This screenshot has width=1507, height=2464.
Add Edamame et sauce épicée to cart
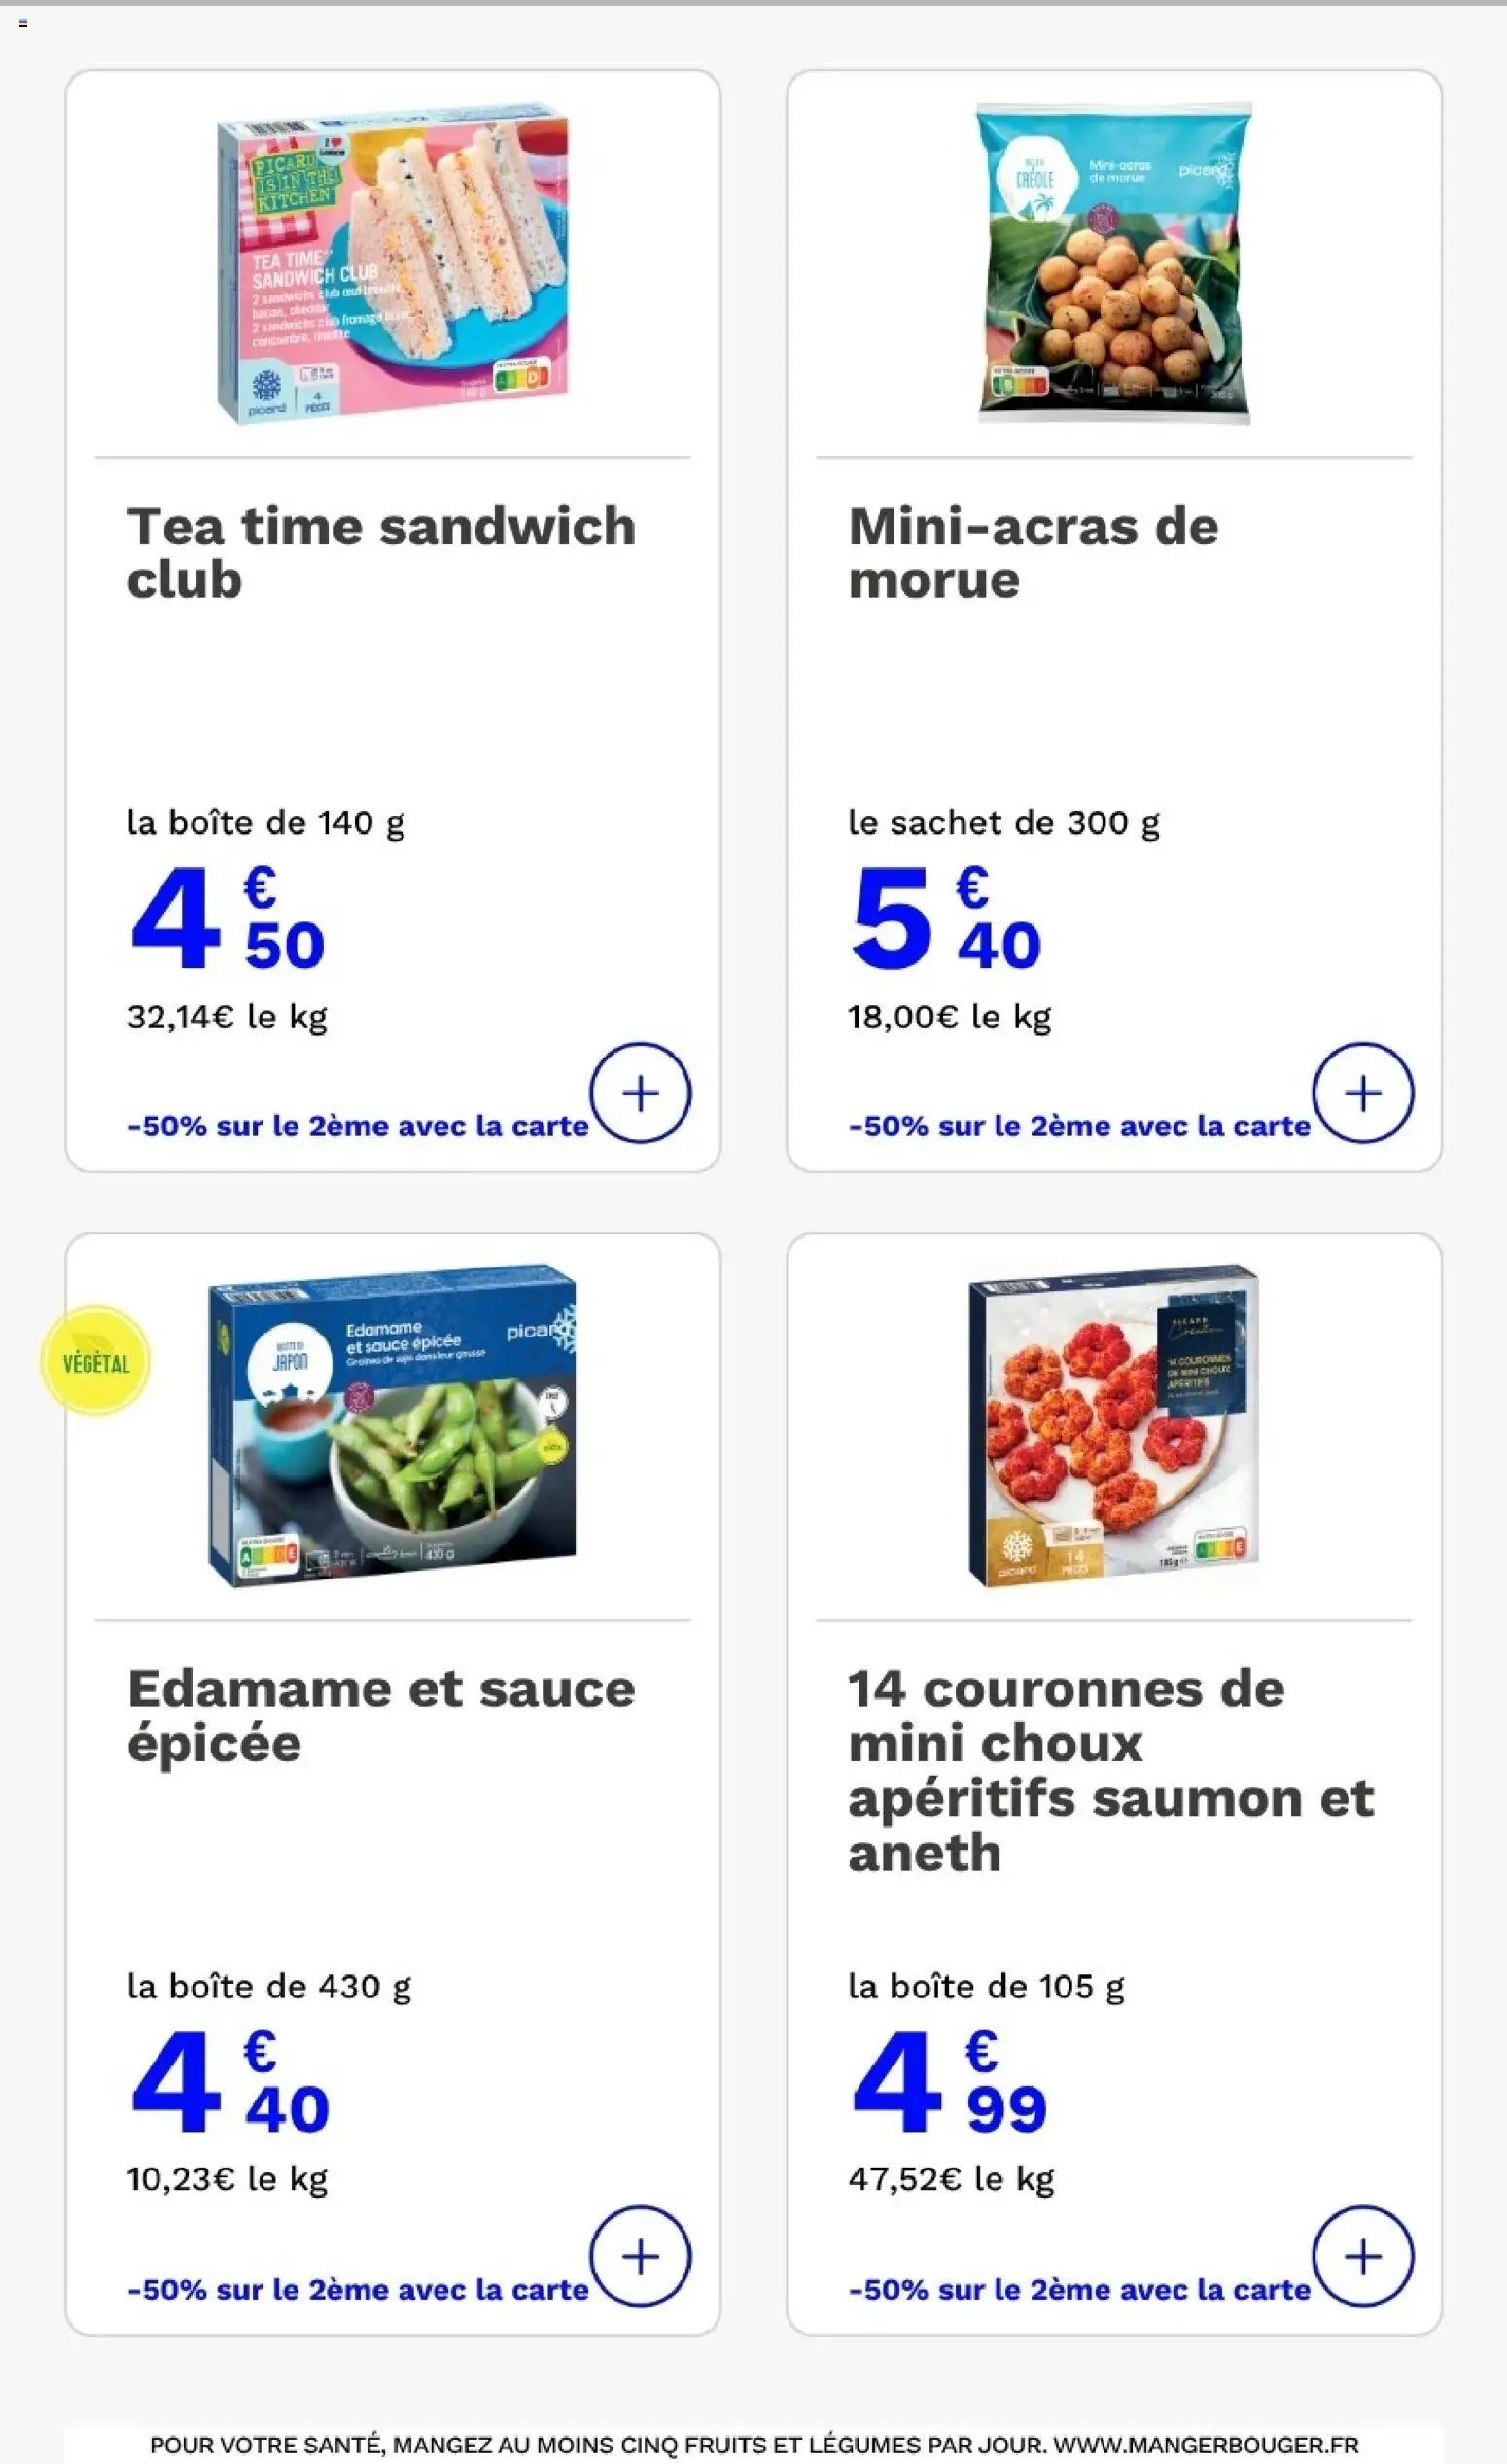640,2256
